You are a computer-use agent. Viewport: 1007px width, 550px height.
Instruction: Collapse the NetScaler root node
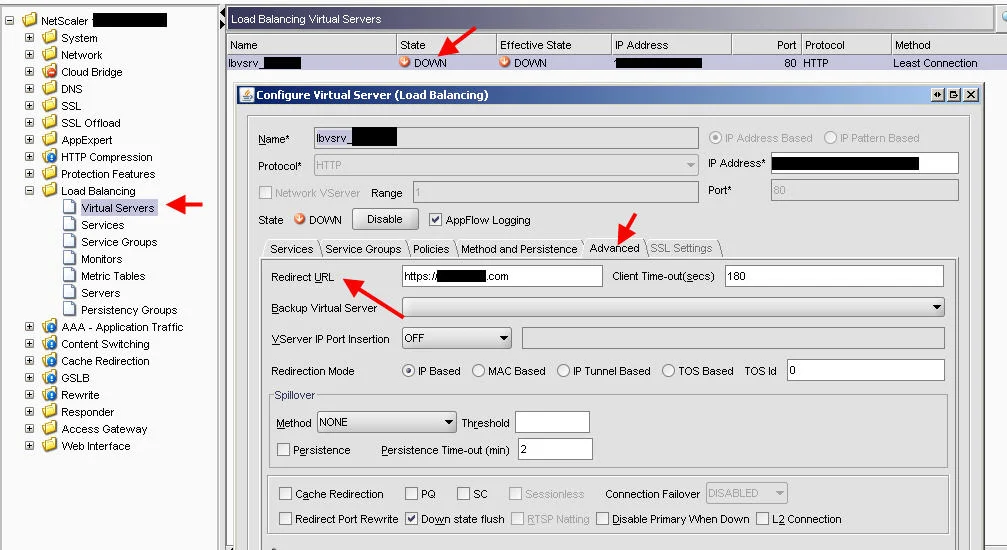[10, 20]
